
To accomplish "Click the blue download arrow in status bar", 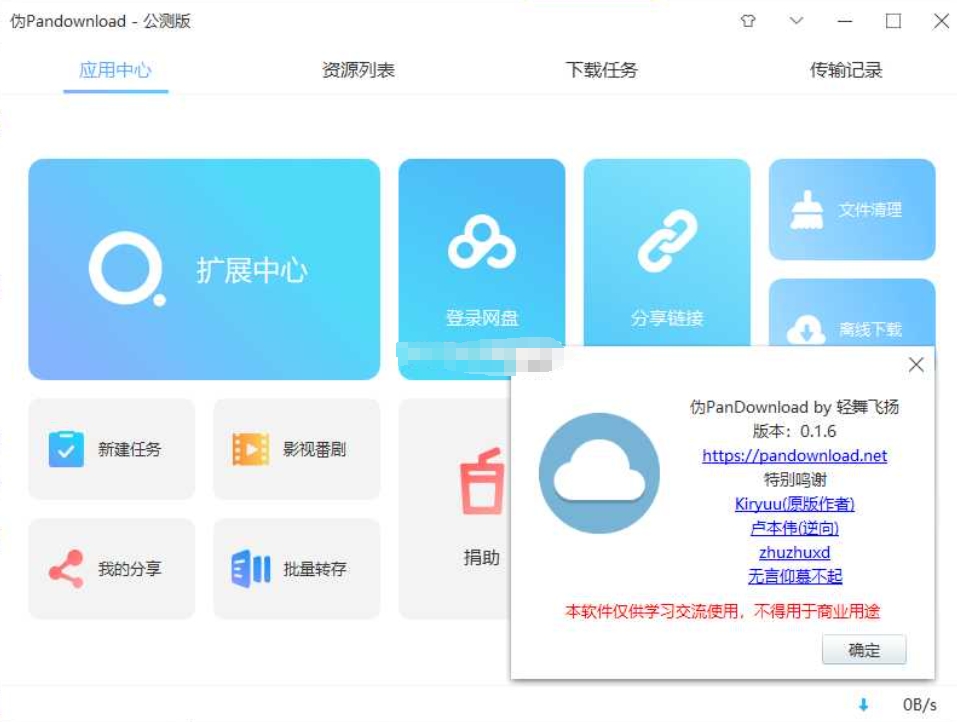I will point(863,705).
